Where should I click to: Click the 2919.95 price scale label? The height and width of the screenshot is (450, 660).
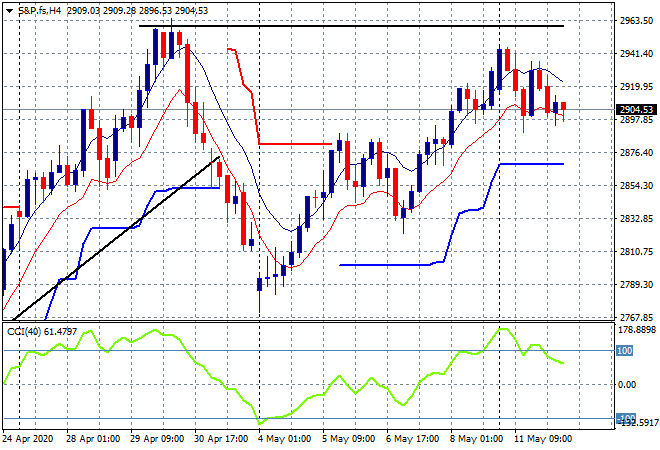point(636,87)
